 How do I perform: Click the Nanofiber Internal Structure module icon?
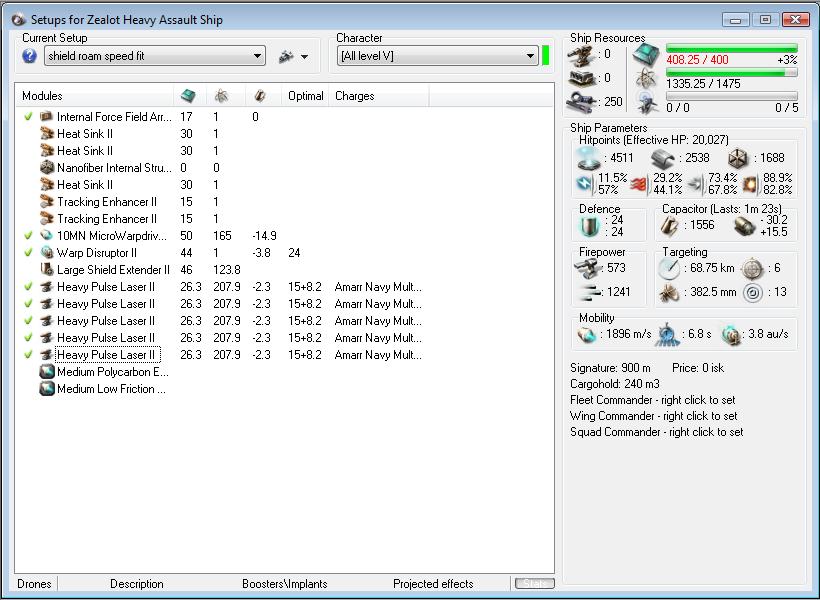(x=47, y=168)
